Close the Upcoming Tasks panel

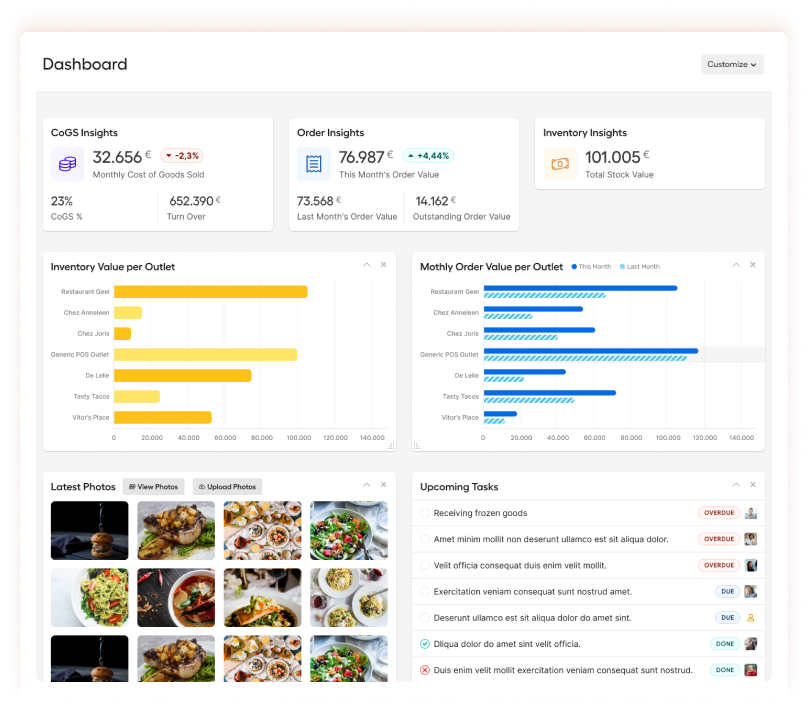tap(753, 484)
